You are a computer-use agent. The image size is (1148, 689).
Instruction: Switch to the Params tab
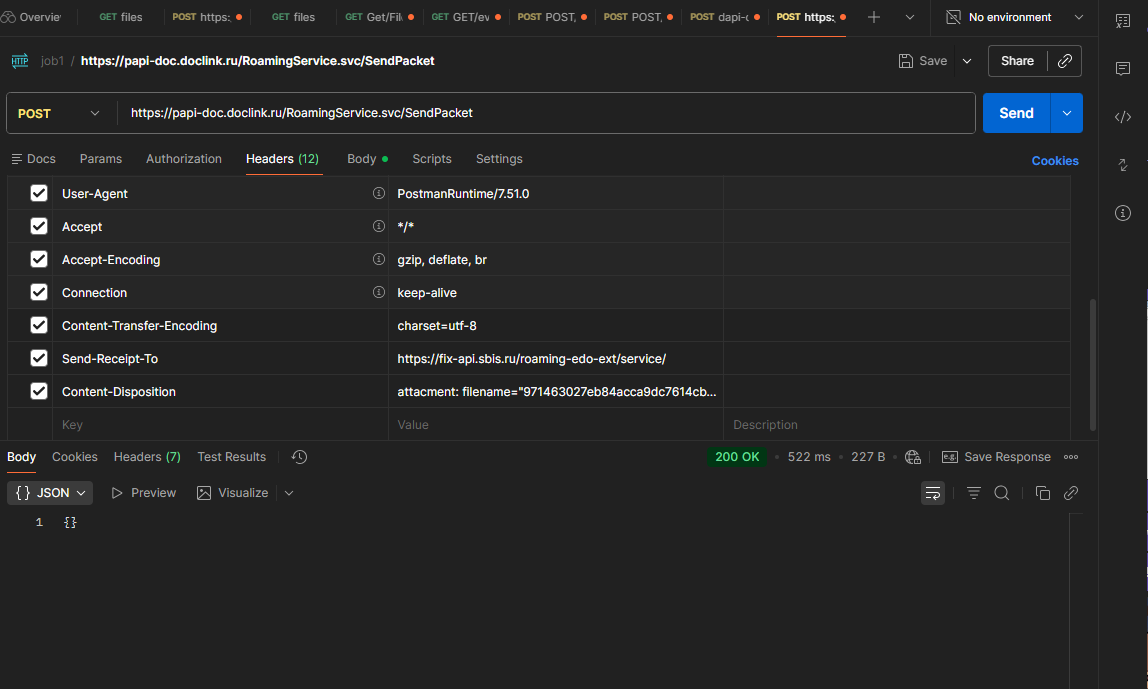pyautogui.click(x=101, y=159)
